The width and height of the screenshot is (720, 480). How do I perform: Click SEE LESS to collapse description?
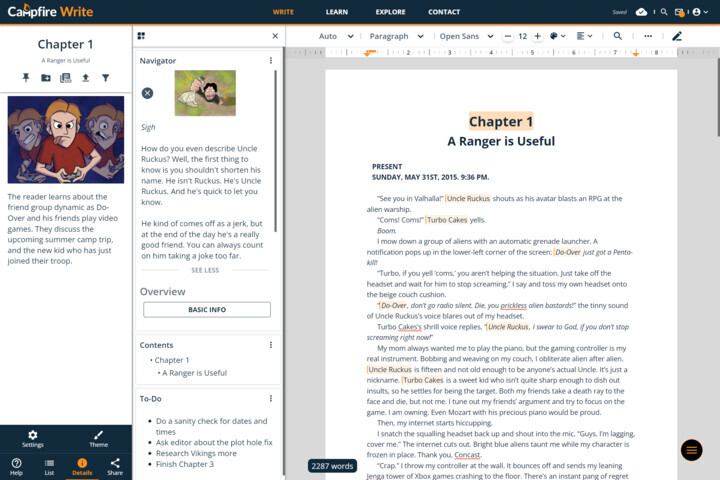point(205,270)
